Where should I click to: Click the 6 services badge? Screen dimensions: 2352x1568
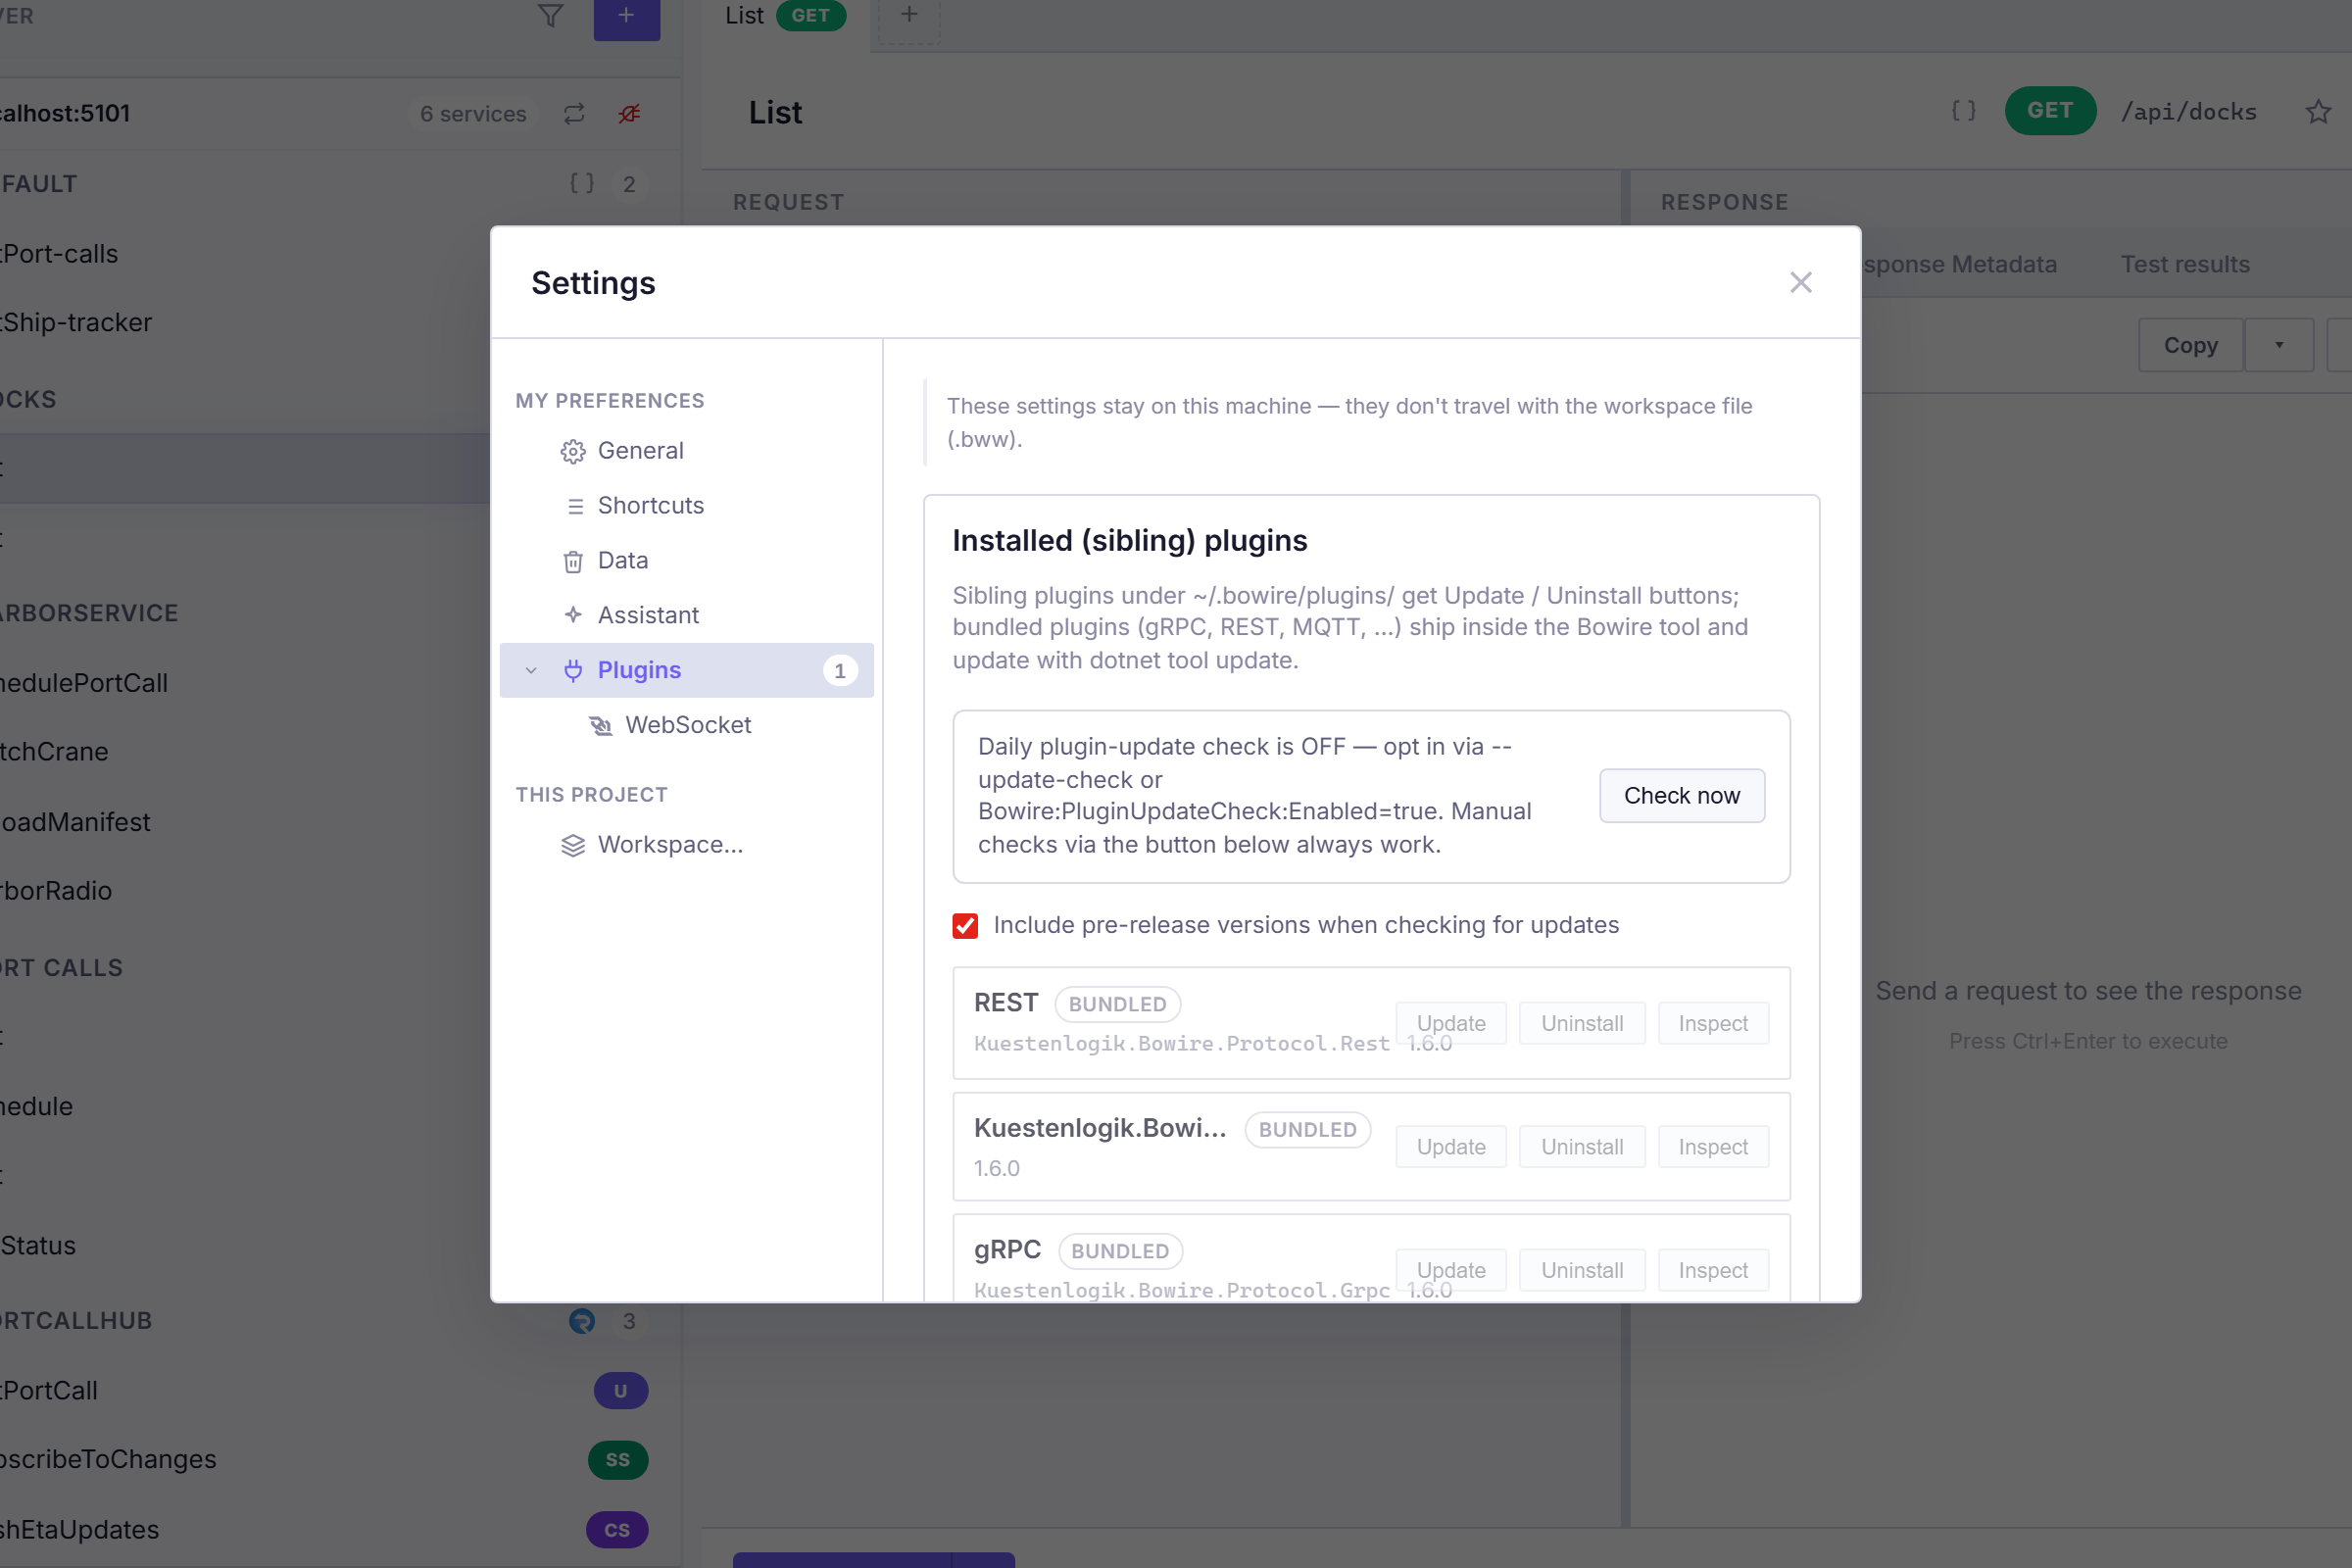(473, 114)
